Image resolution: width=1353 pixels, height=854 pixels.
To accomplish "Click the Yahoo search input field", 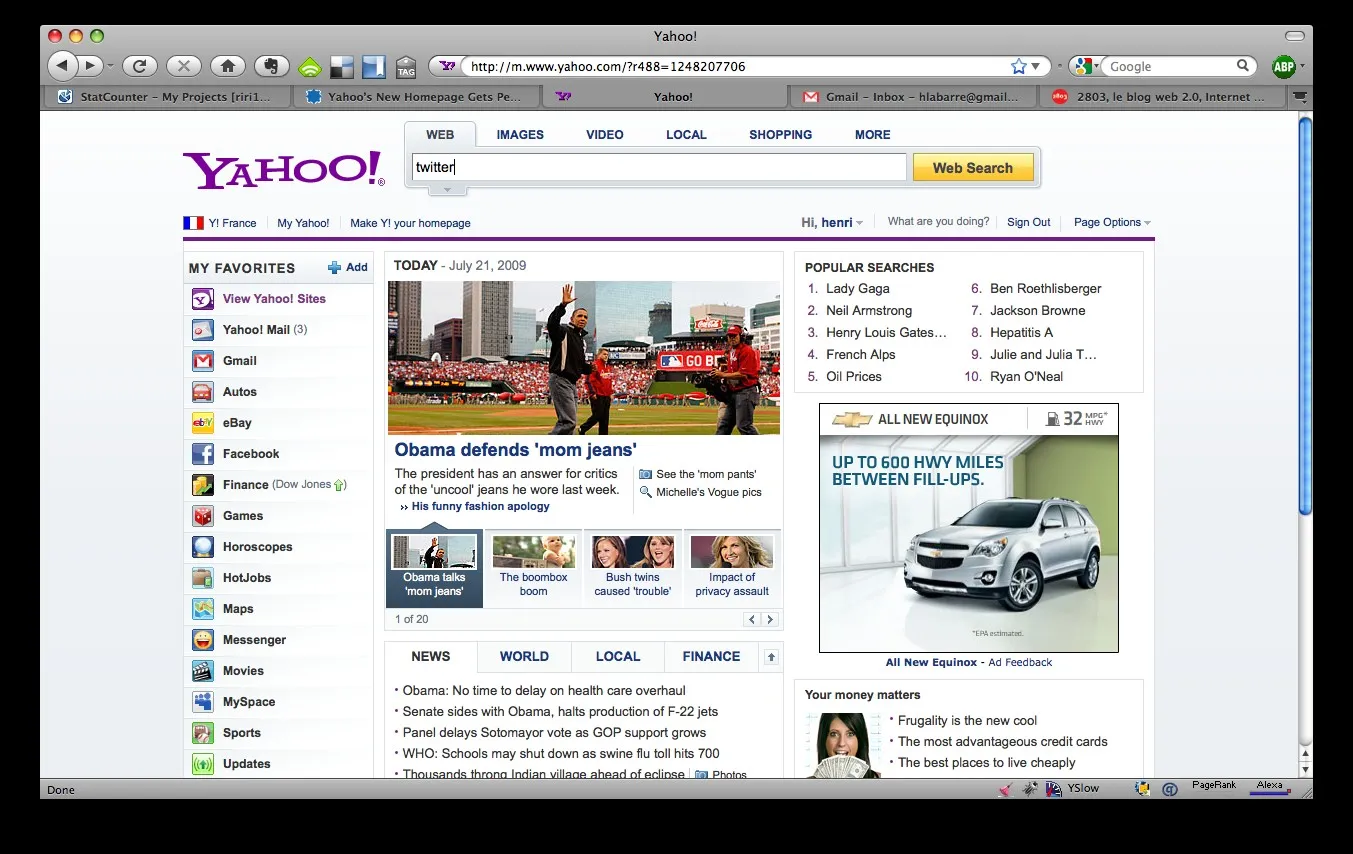I will pyautogui.click(x=659, y=167).
